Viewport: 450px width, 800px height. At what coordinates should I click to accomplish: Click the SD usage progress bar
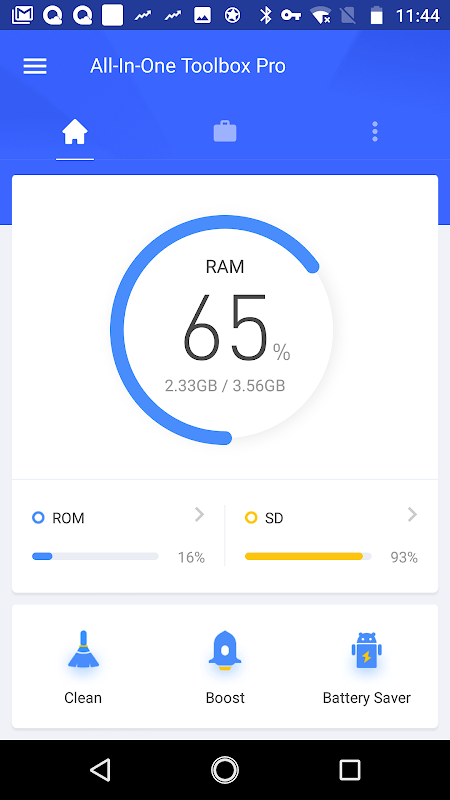pyautogui.click(x=308, y=557)
